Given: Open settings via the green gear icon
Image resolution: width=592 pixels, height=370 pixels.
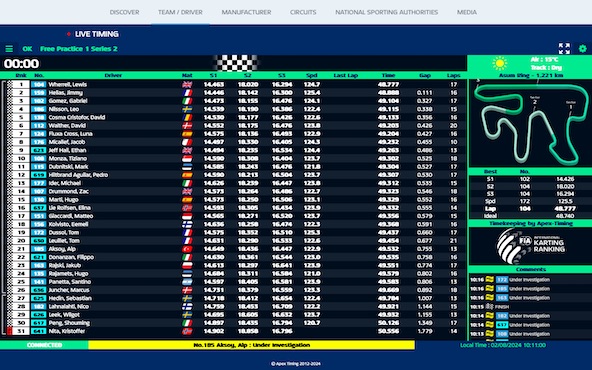Looking at the screenshot, I should (583, 48).
